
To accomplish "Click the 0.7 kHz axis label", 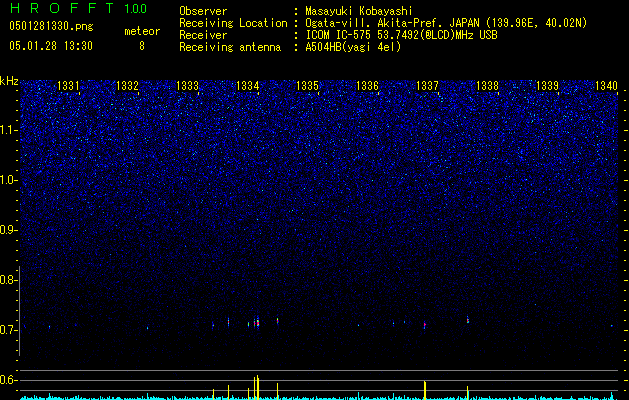I will pos(7,330).
